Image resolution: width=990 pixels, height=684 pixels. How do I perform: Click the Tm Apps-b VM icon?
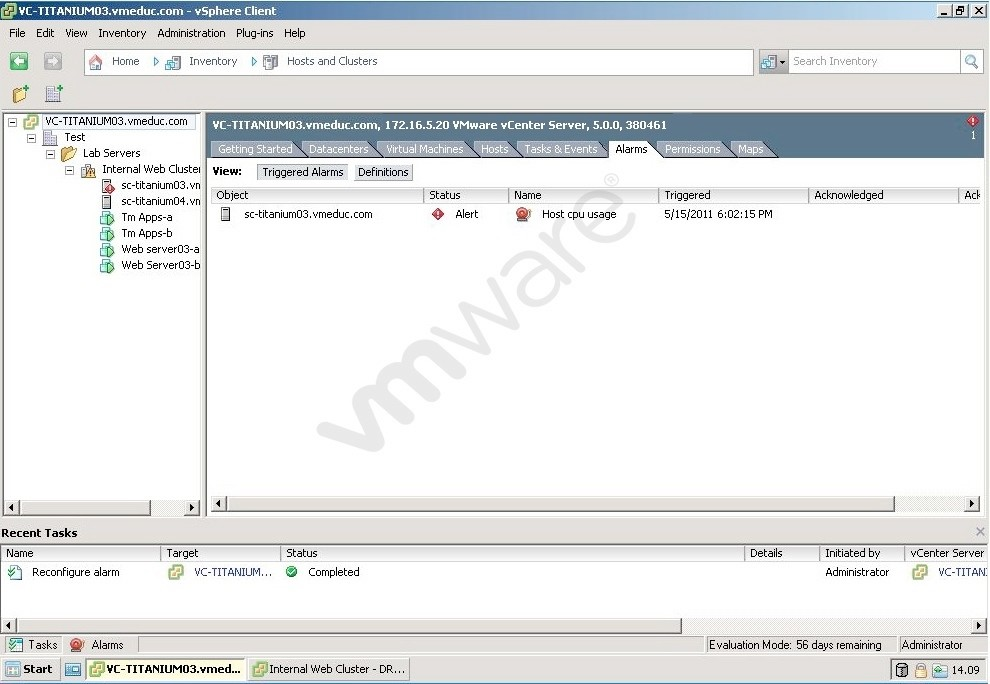point(107,234)
